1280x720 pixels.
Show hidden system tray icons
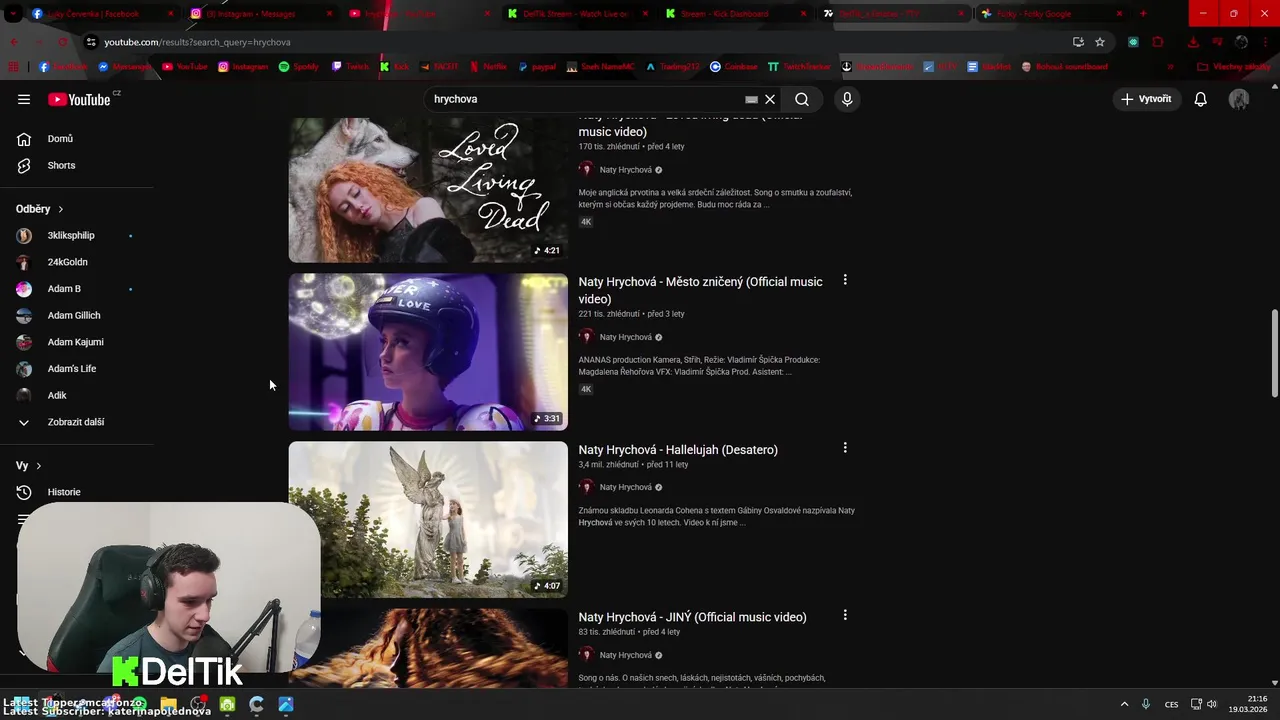click(x=1124, y=704)
